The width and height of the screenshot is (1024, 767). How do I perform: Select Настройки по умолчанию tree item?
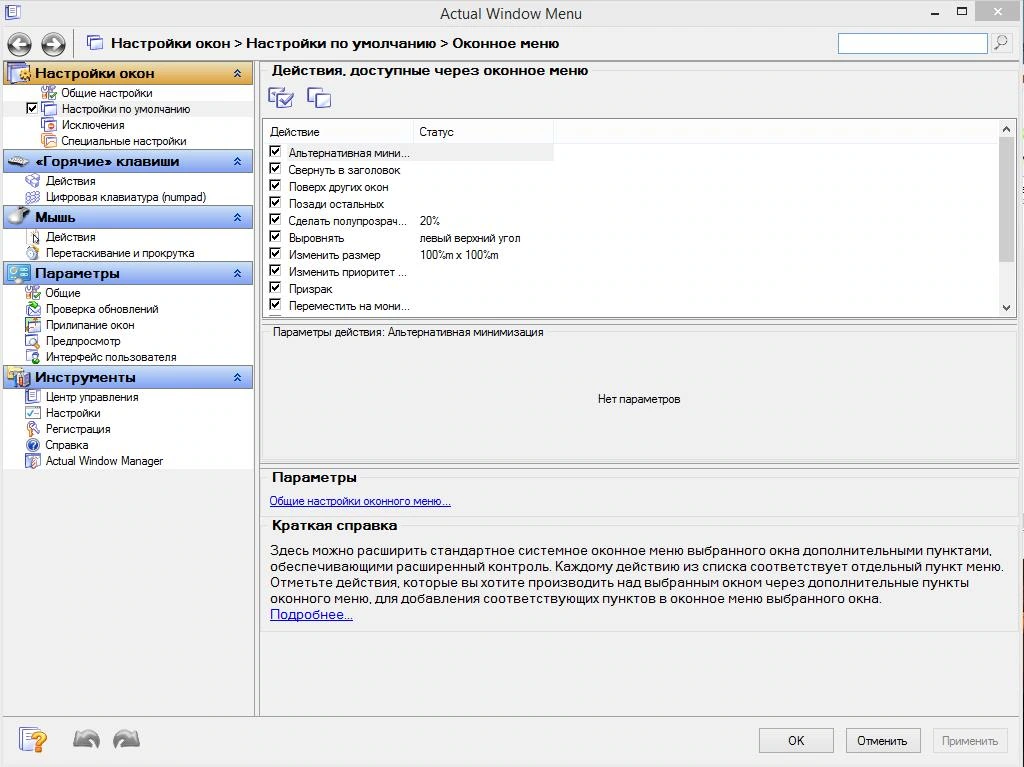coord(125,109)
